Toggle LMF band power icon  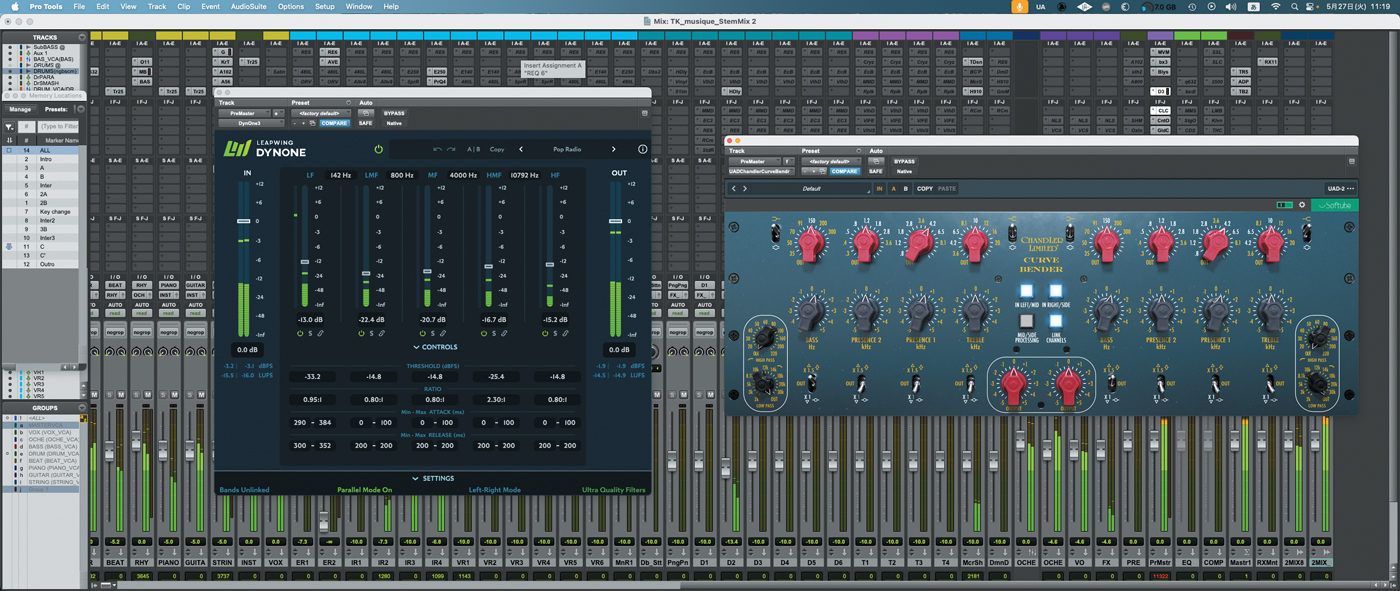pyautogui.click(x=362, y=333)
